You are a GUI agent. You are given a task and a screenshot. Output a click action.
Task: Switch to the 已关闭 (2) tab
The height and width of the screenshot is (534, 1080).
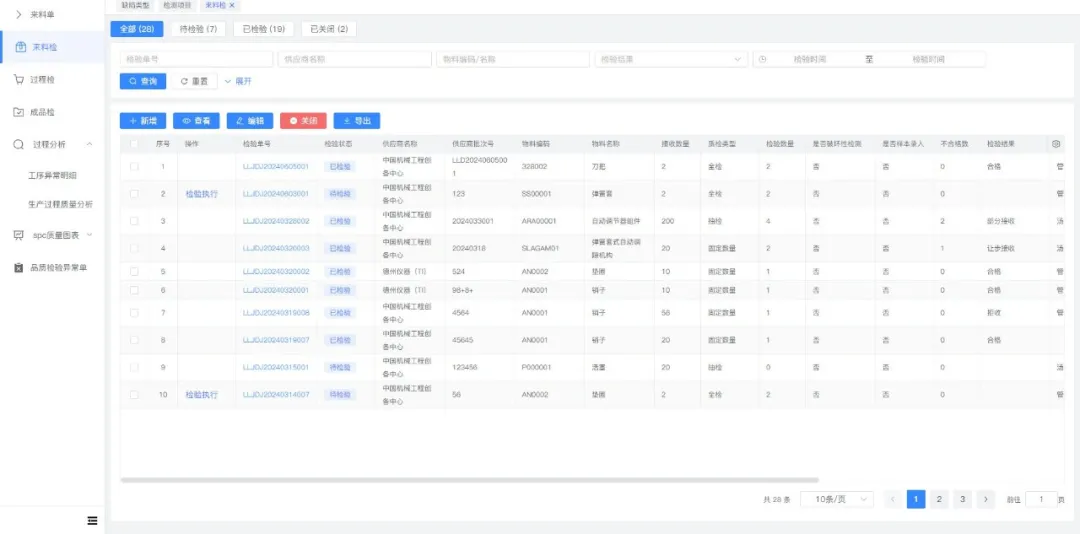click(328, 29)
